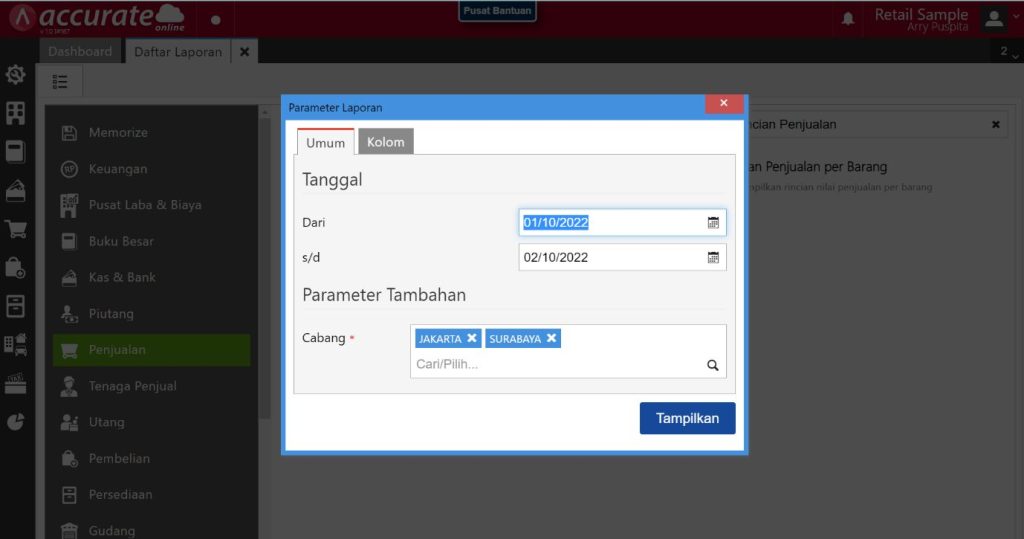Open Penjualan per Barang report
Viewport: 1024px width, 539px height.
818,167
